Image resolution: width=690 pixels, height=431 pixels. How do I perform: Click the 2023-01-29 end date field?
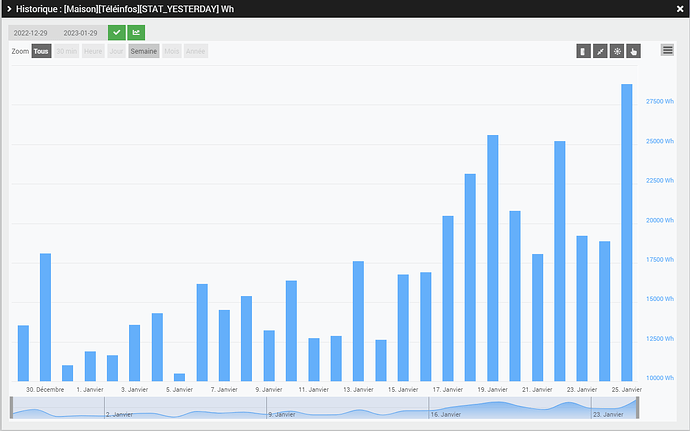pyautogui.click(x=81, y=33)
